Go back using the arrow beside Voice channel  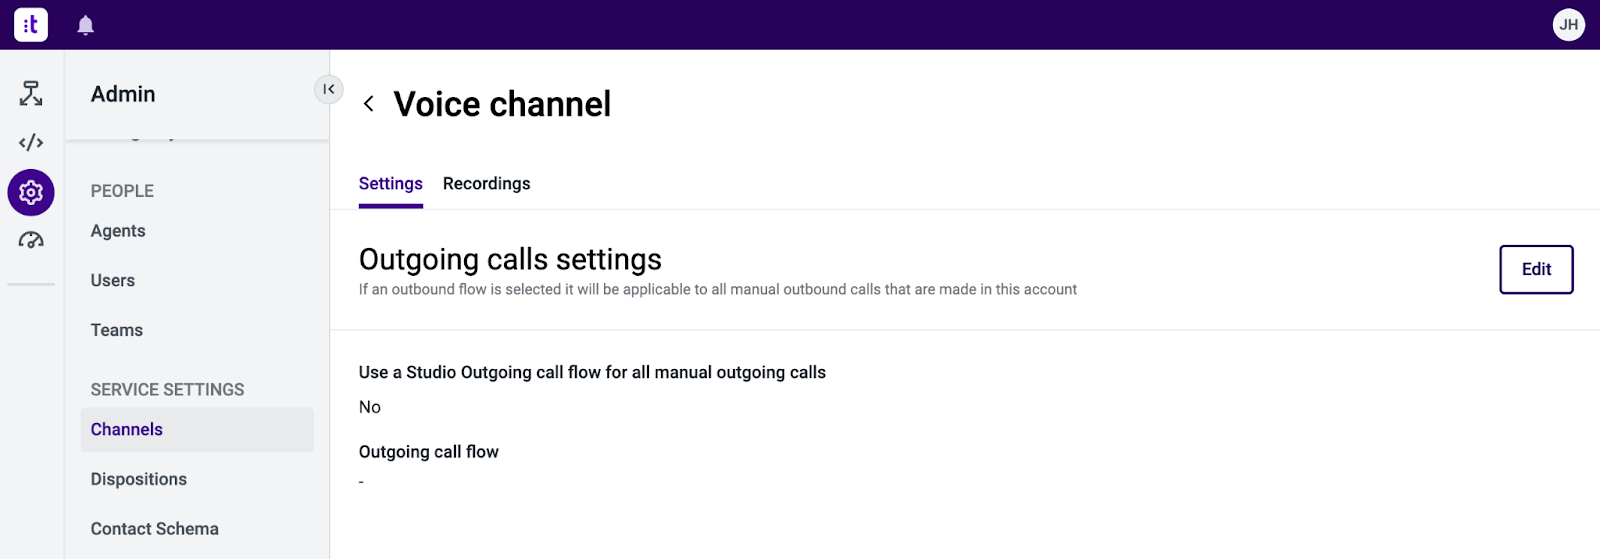[369, 104]
